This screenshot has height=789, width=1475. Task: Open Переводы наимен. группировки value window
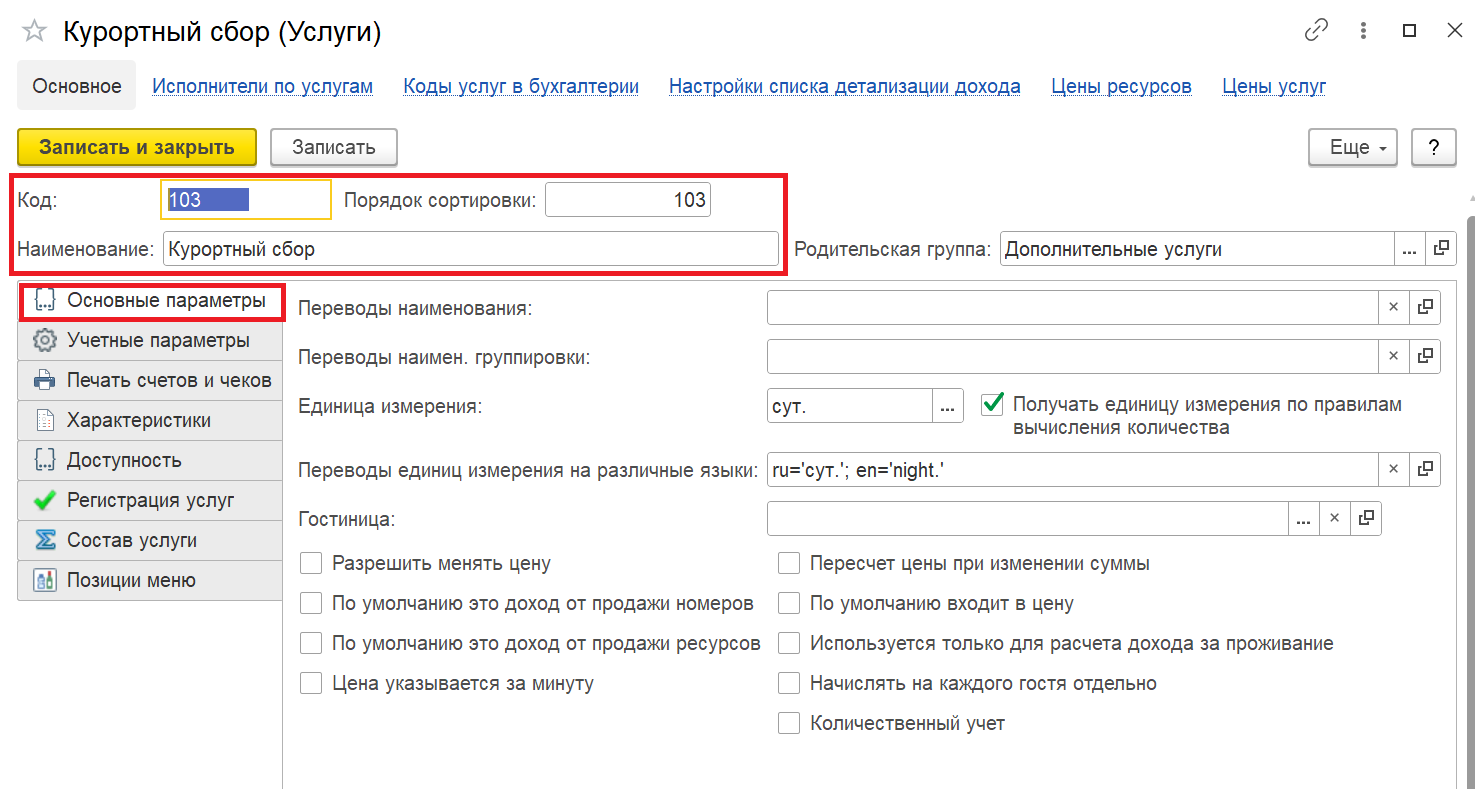coord(1425,356)
